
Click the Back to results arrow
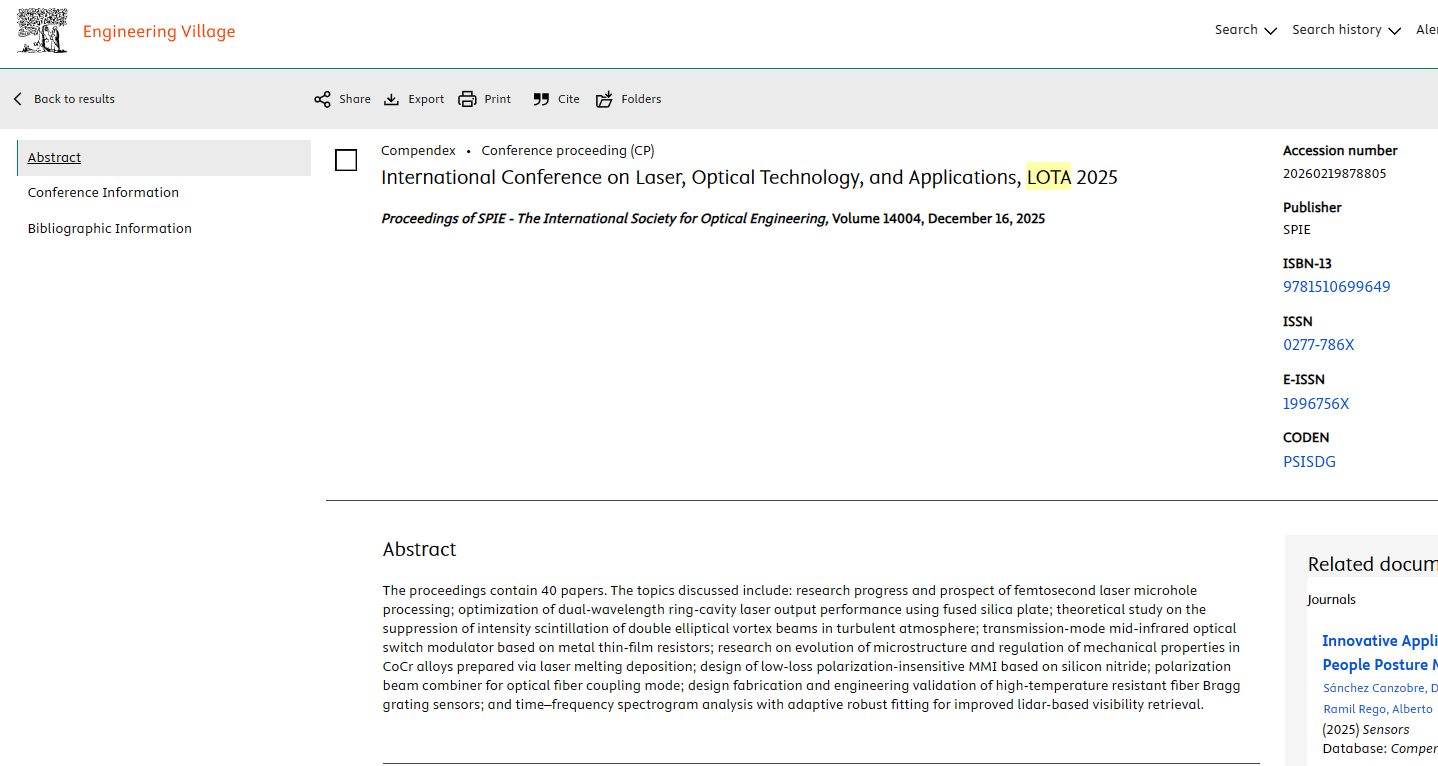pyautogui.click(x=18, y=99)
